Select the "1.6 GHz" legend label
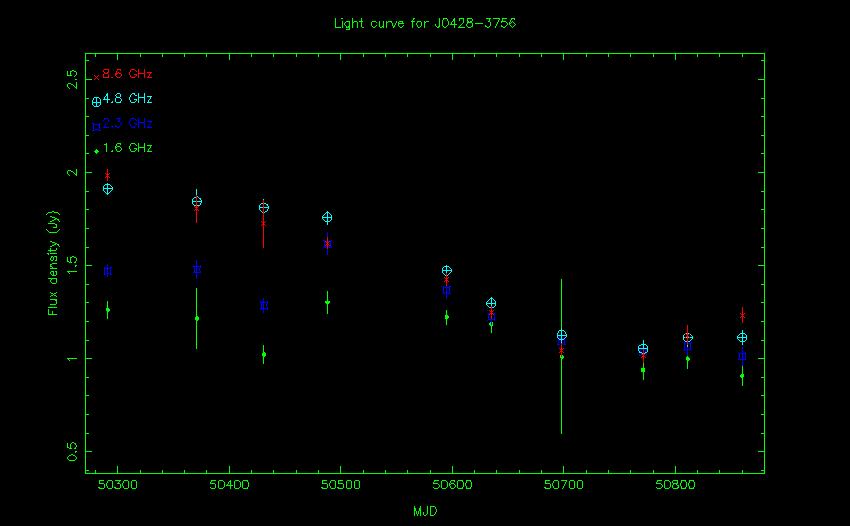This screenshot has height=526, width=850. coord(127,147)
